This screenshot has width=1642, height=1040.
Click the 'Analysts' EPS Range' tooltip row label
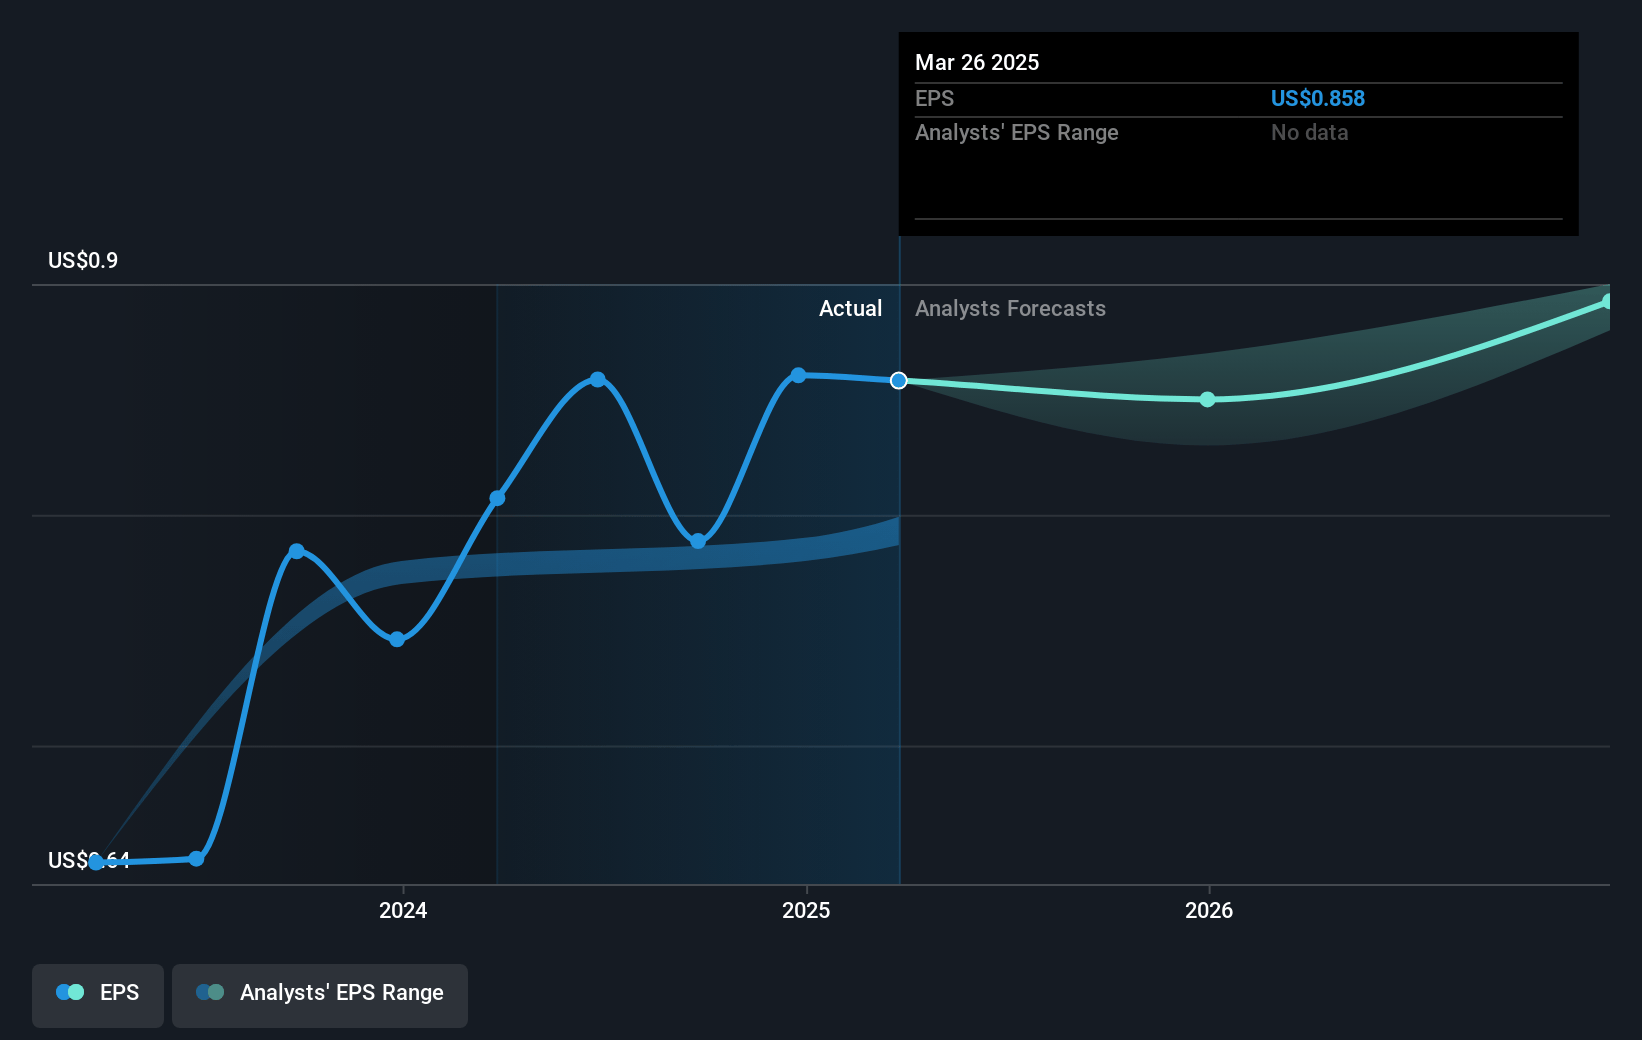coord(1016,132)
